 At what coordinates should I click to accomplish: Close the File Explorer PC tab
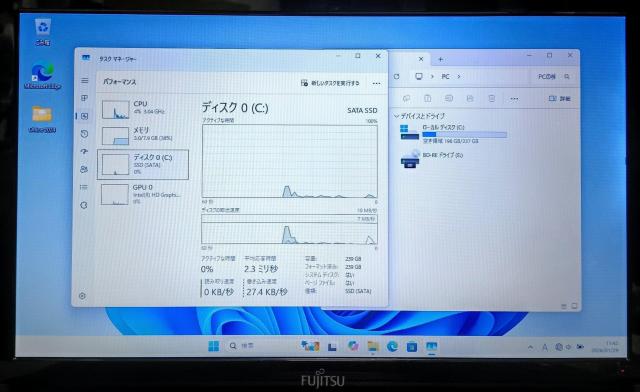[421, 59]
